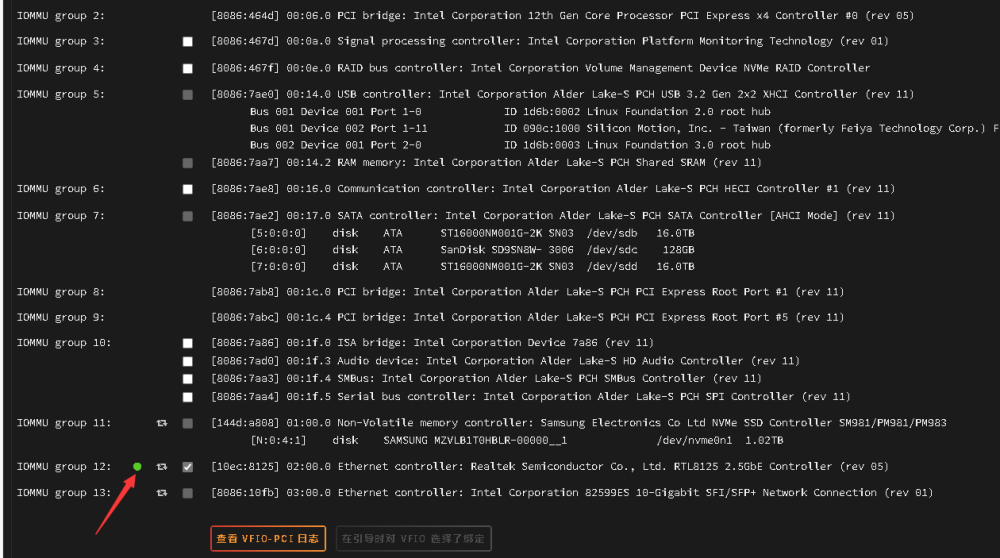Click the reset icon for IOMMU group 12

tap(162, 467)
